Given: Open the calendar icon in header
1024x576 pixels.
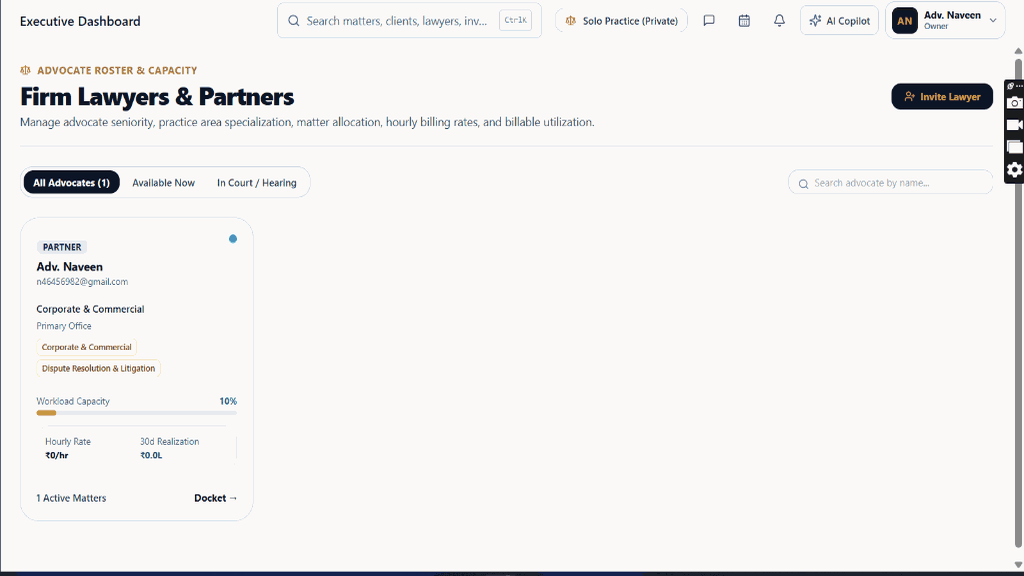Looking at the screenshot, I should (x=744, y=21).
